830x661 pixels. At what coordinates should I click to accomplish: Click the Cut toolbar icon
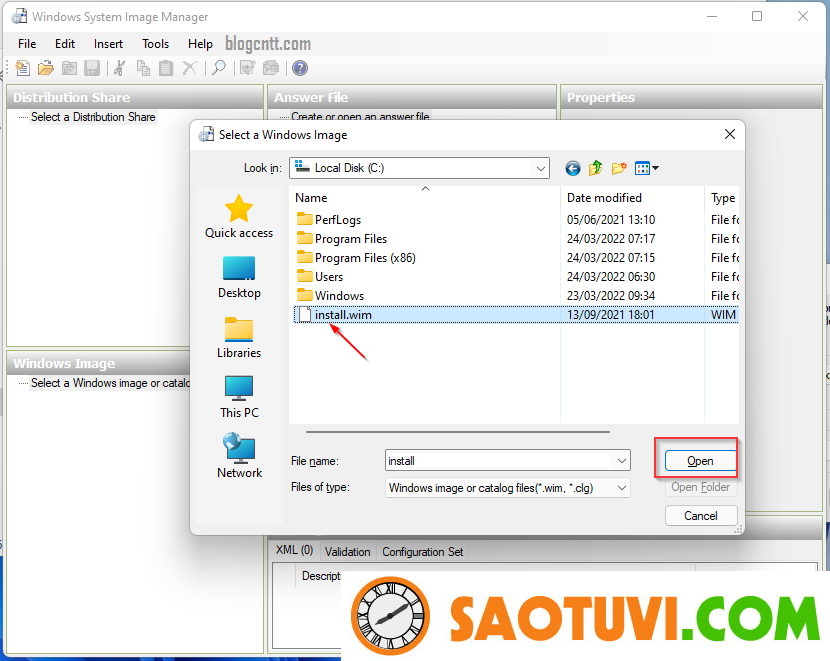click(120, 68)
